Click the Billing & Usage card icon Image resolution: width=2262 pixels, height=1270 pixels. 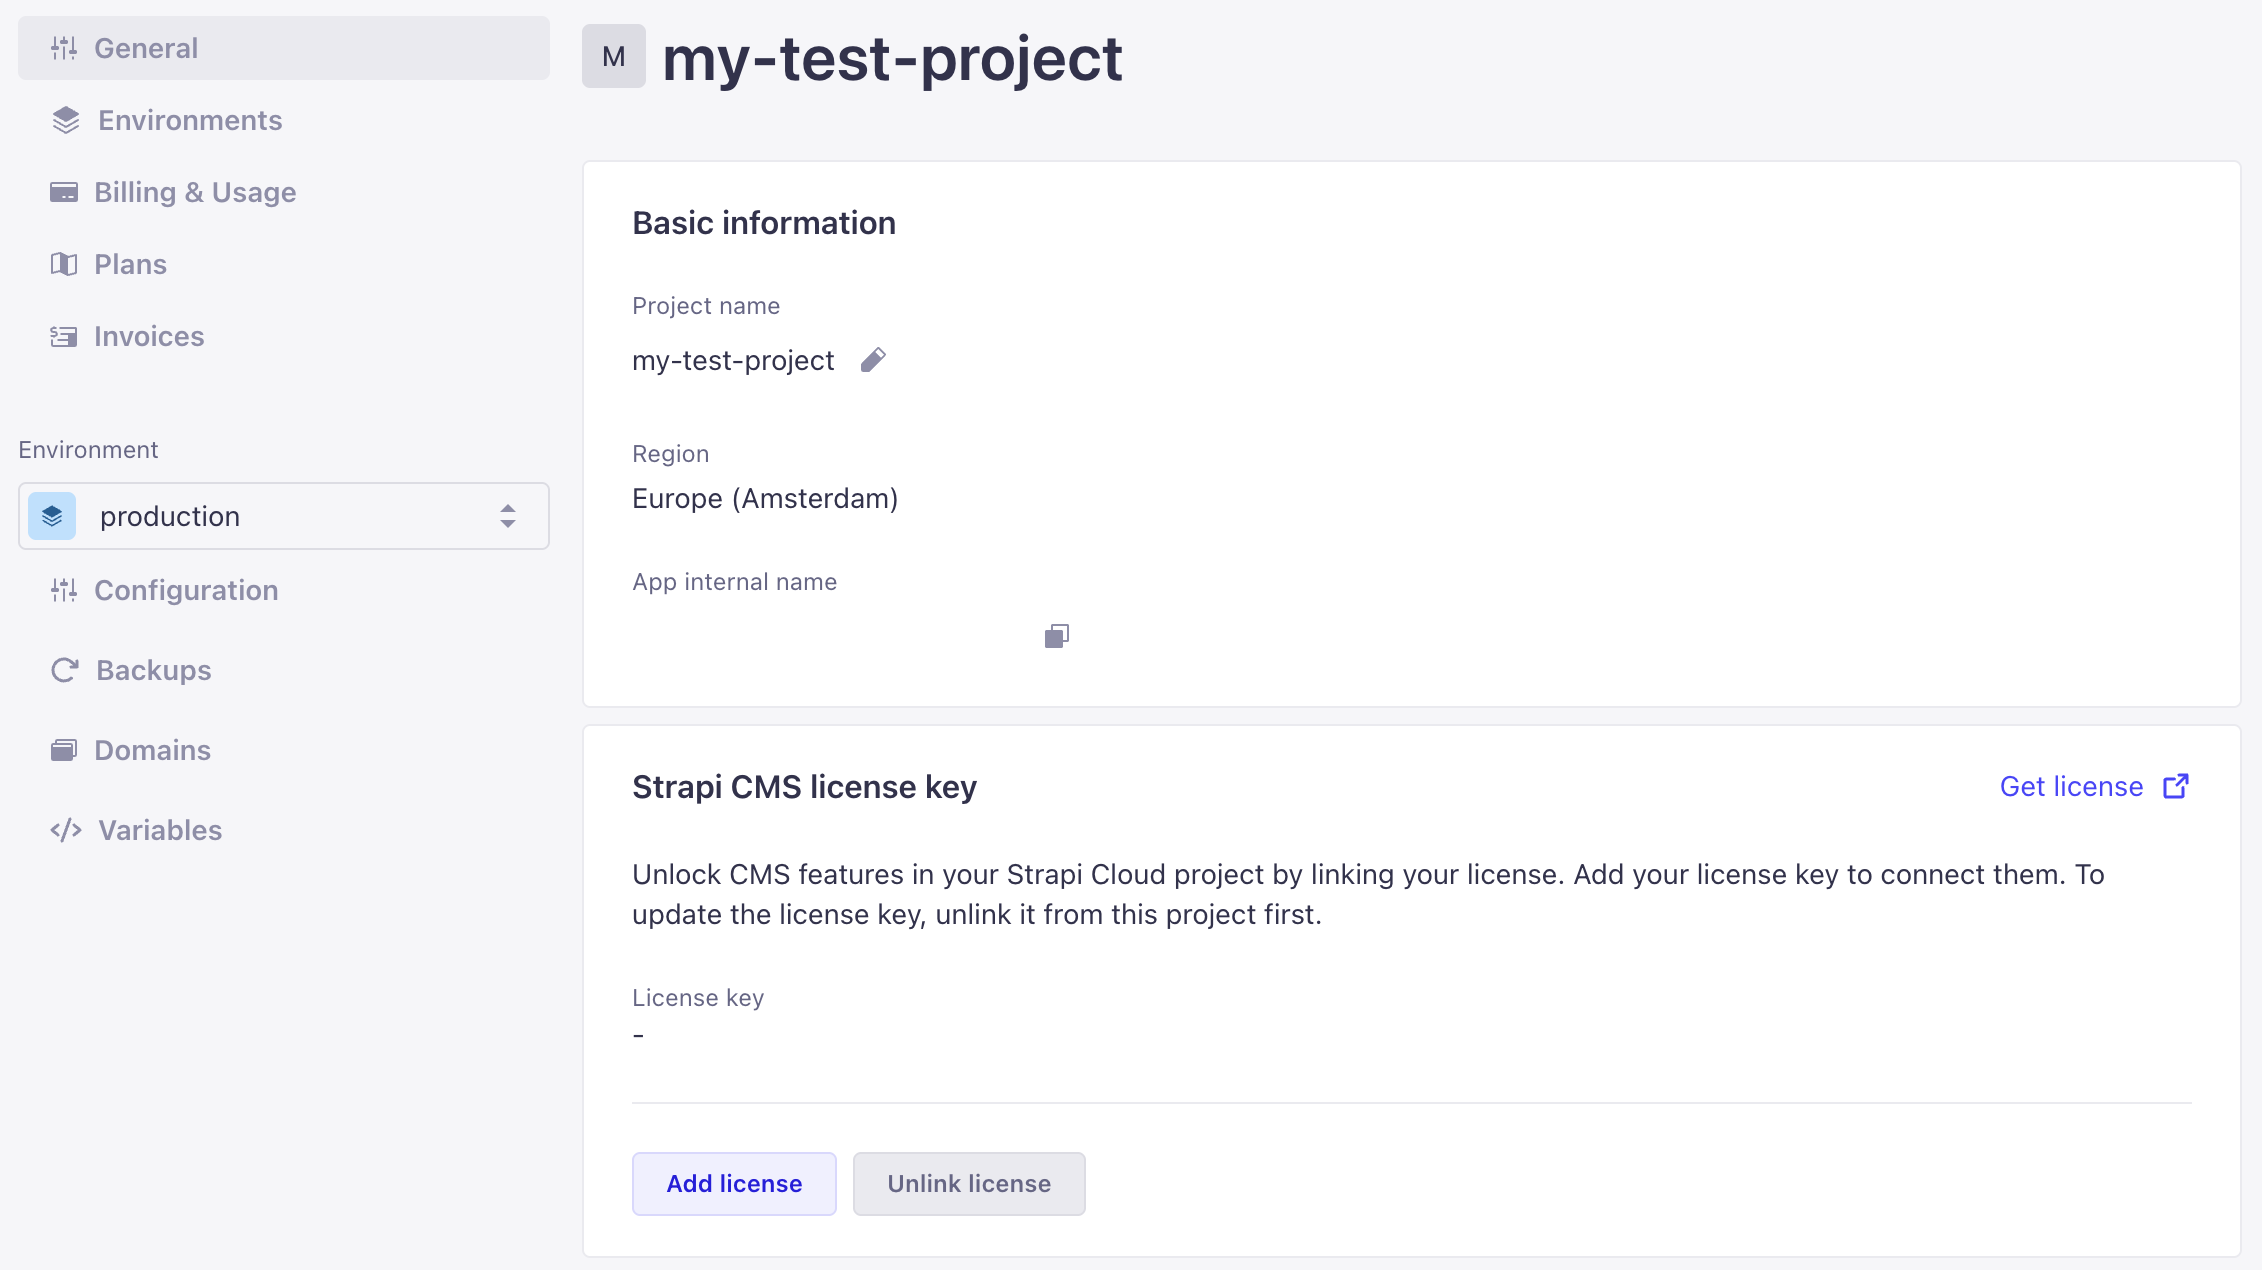coord(64,192)
